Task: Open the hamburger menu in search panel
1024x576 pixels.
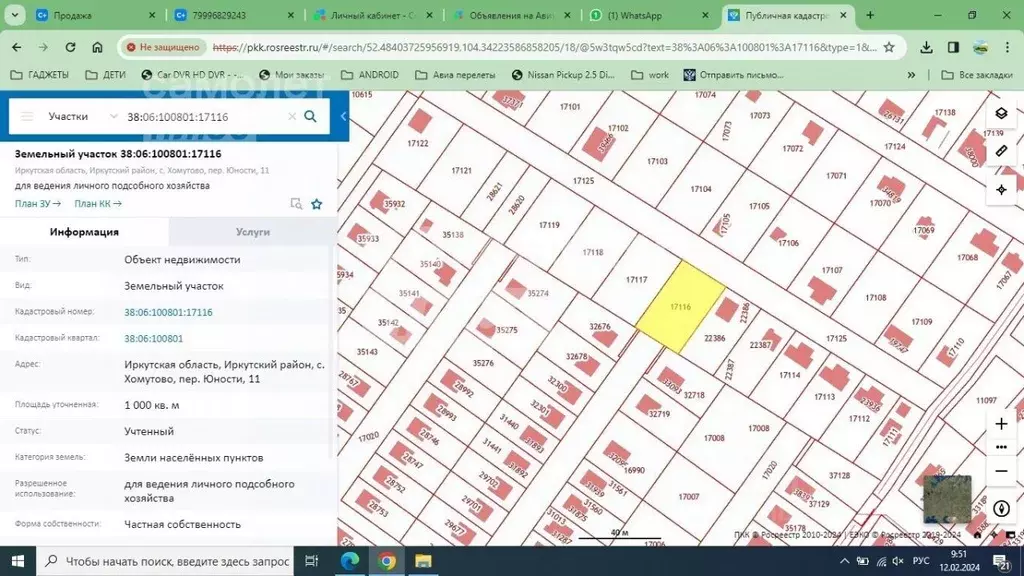Action: (x=27, y=116)
